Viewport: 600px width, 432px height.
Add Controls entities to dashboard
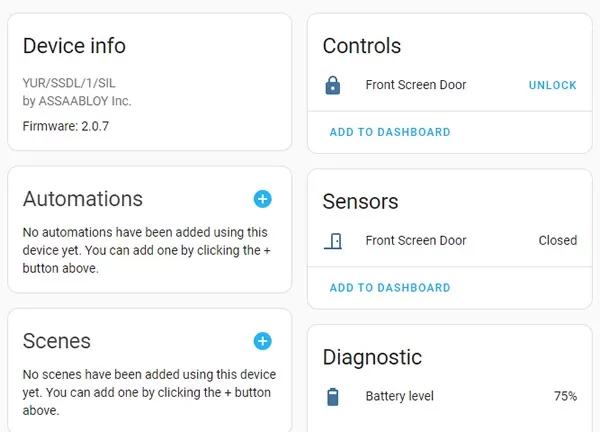(x=390, y=132)
